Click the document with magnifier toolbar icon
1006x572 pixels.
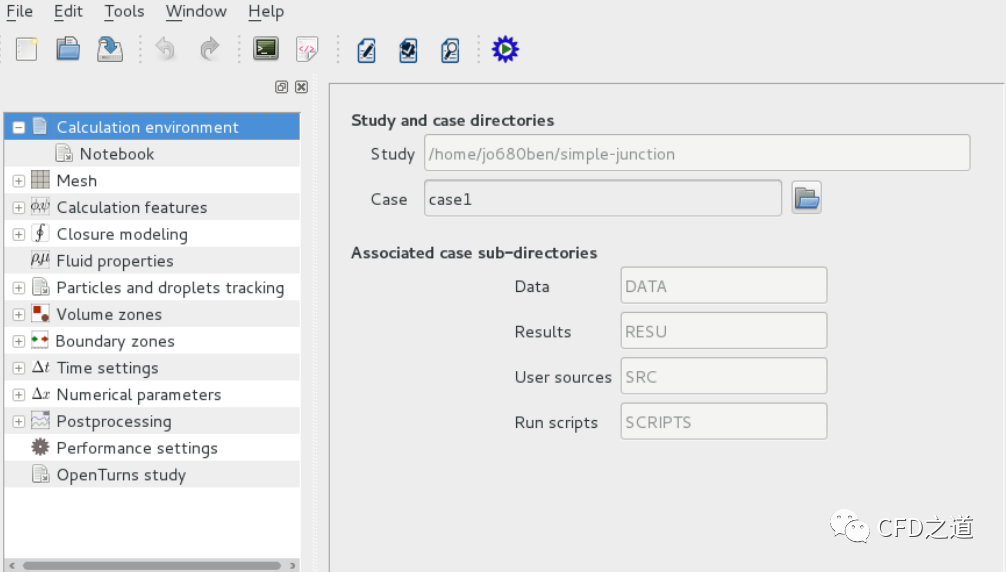(x=450, y=49)
